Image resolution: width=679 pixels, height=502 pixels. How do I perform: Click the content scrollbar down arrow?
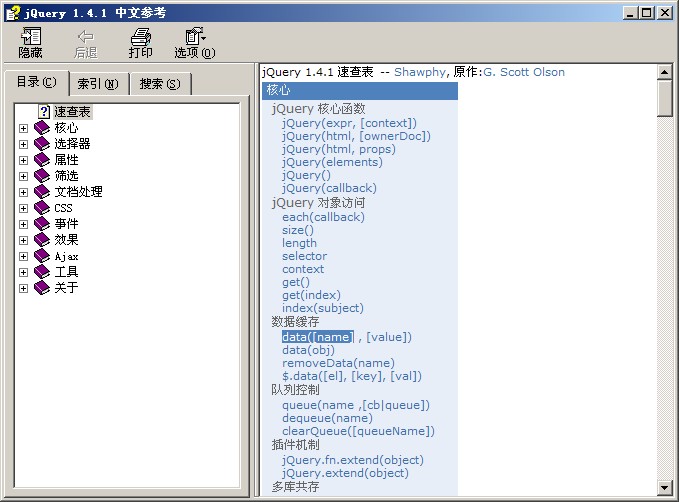(665, 487)
